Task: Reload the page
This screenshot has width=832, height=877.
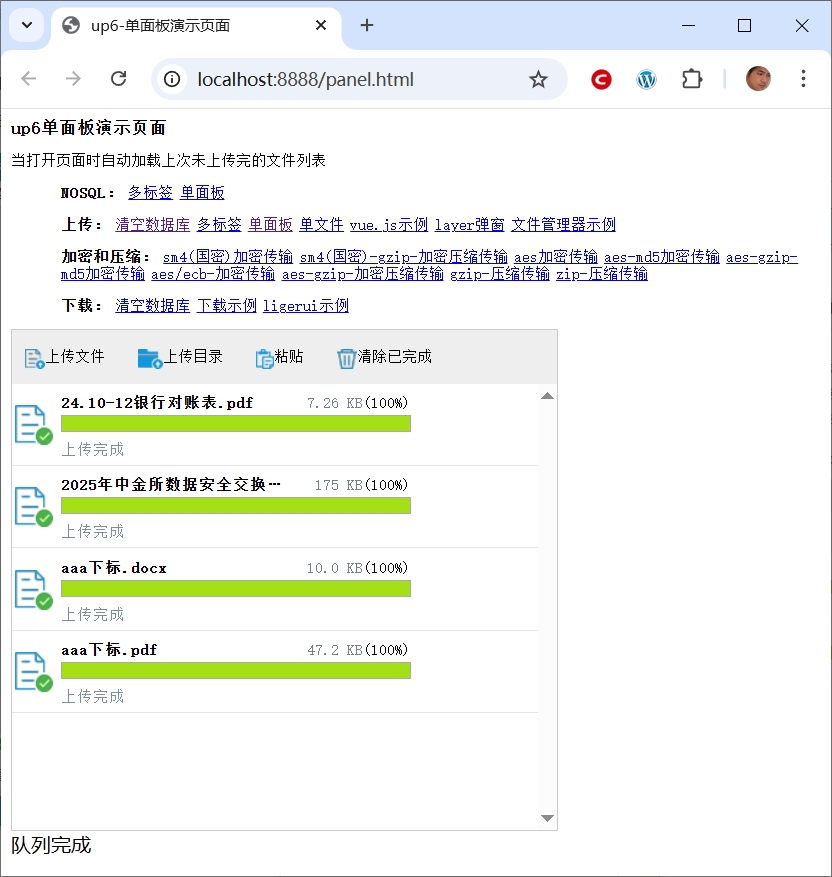Action: [x=118, y=79]
